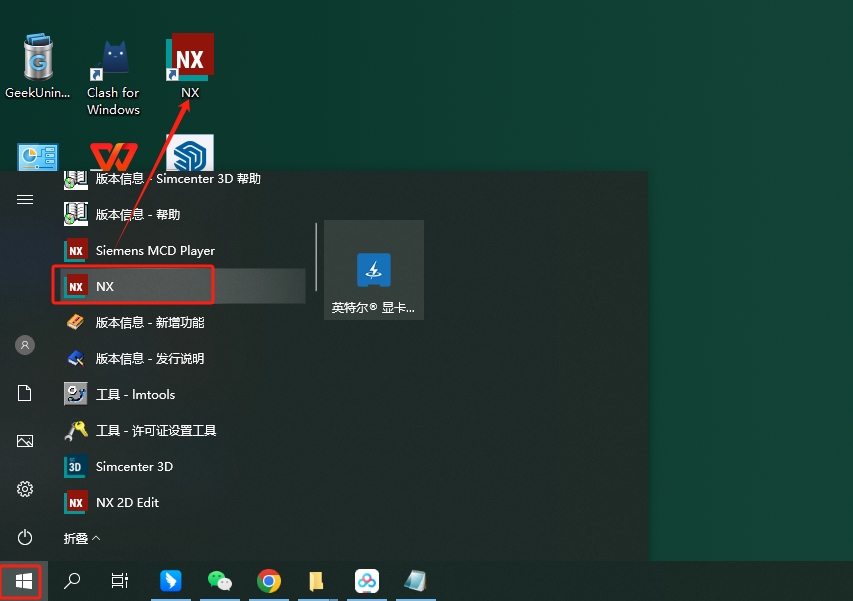Open GeekUninstaller from the desktop
The height and width of the screenshot is (601, 853).
[x=37, y=58]
